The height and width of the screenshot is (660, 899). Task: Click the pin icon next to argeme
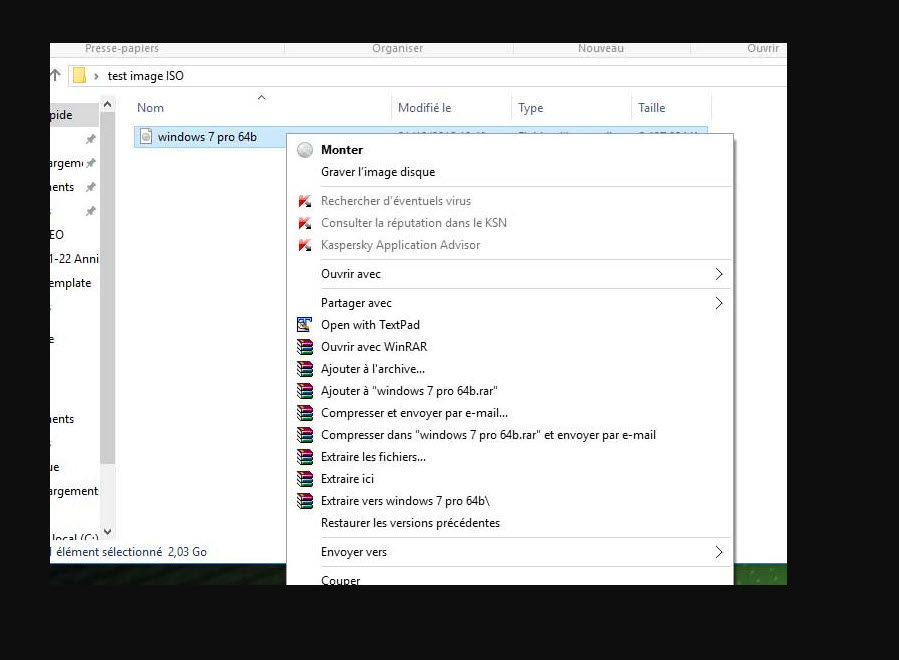(x=90, y=163)
